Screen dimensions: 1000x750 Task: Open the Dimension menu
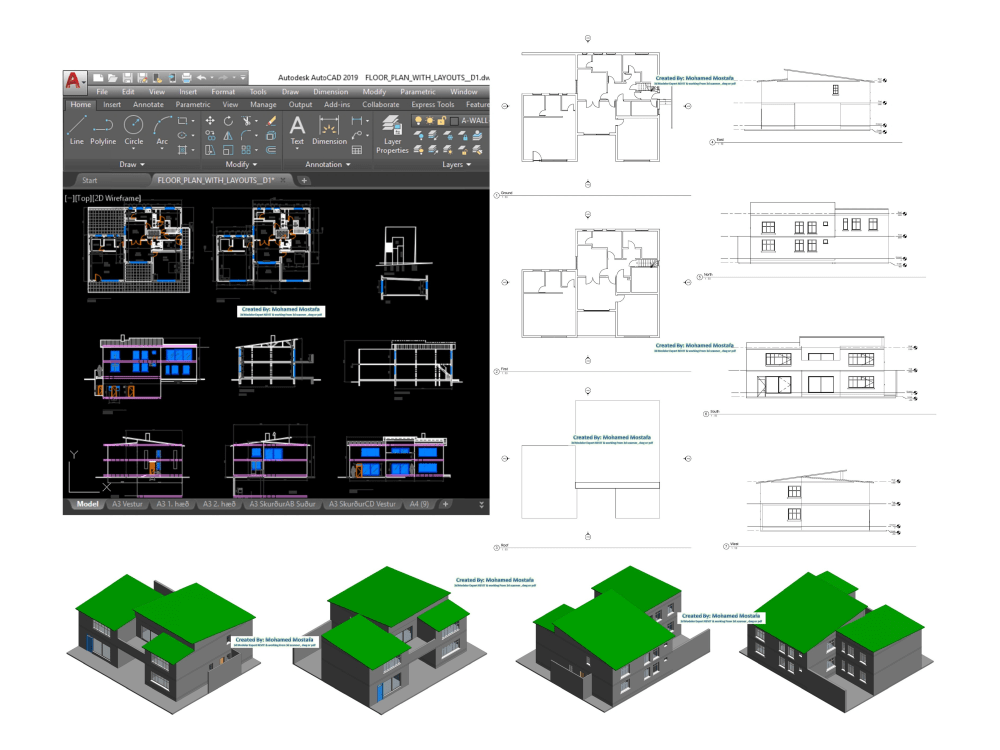pyautogui.click(x=331, y=92)
